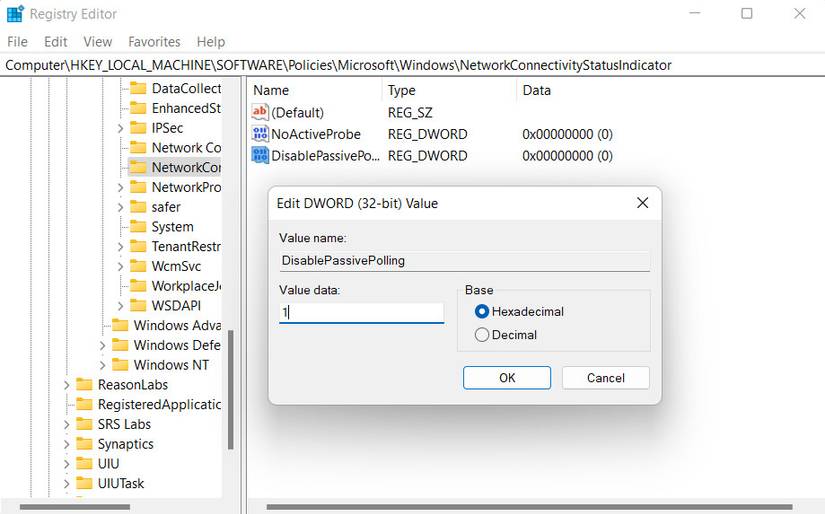Viewport: 825px width, 514px height.
Task: Click the selected NetworkCor folder icon
Action: point(138,167)
